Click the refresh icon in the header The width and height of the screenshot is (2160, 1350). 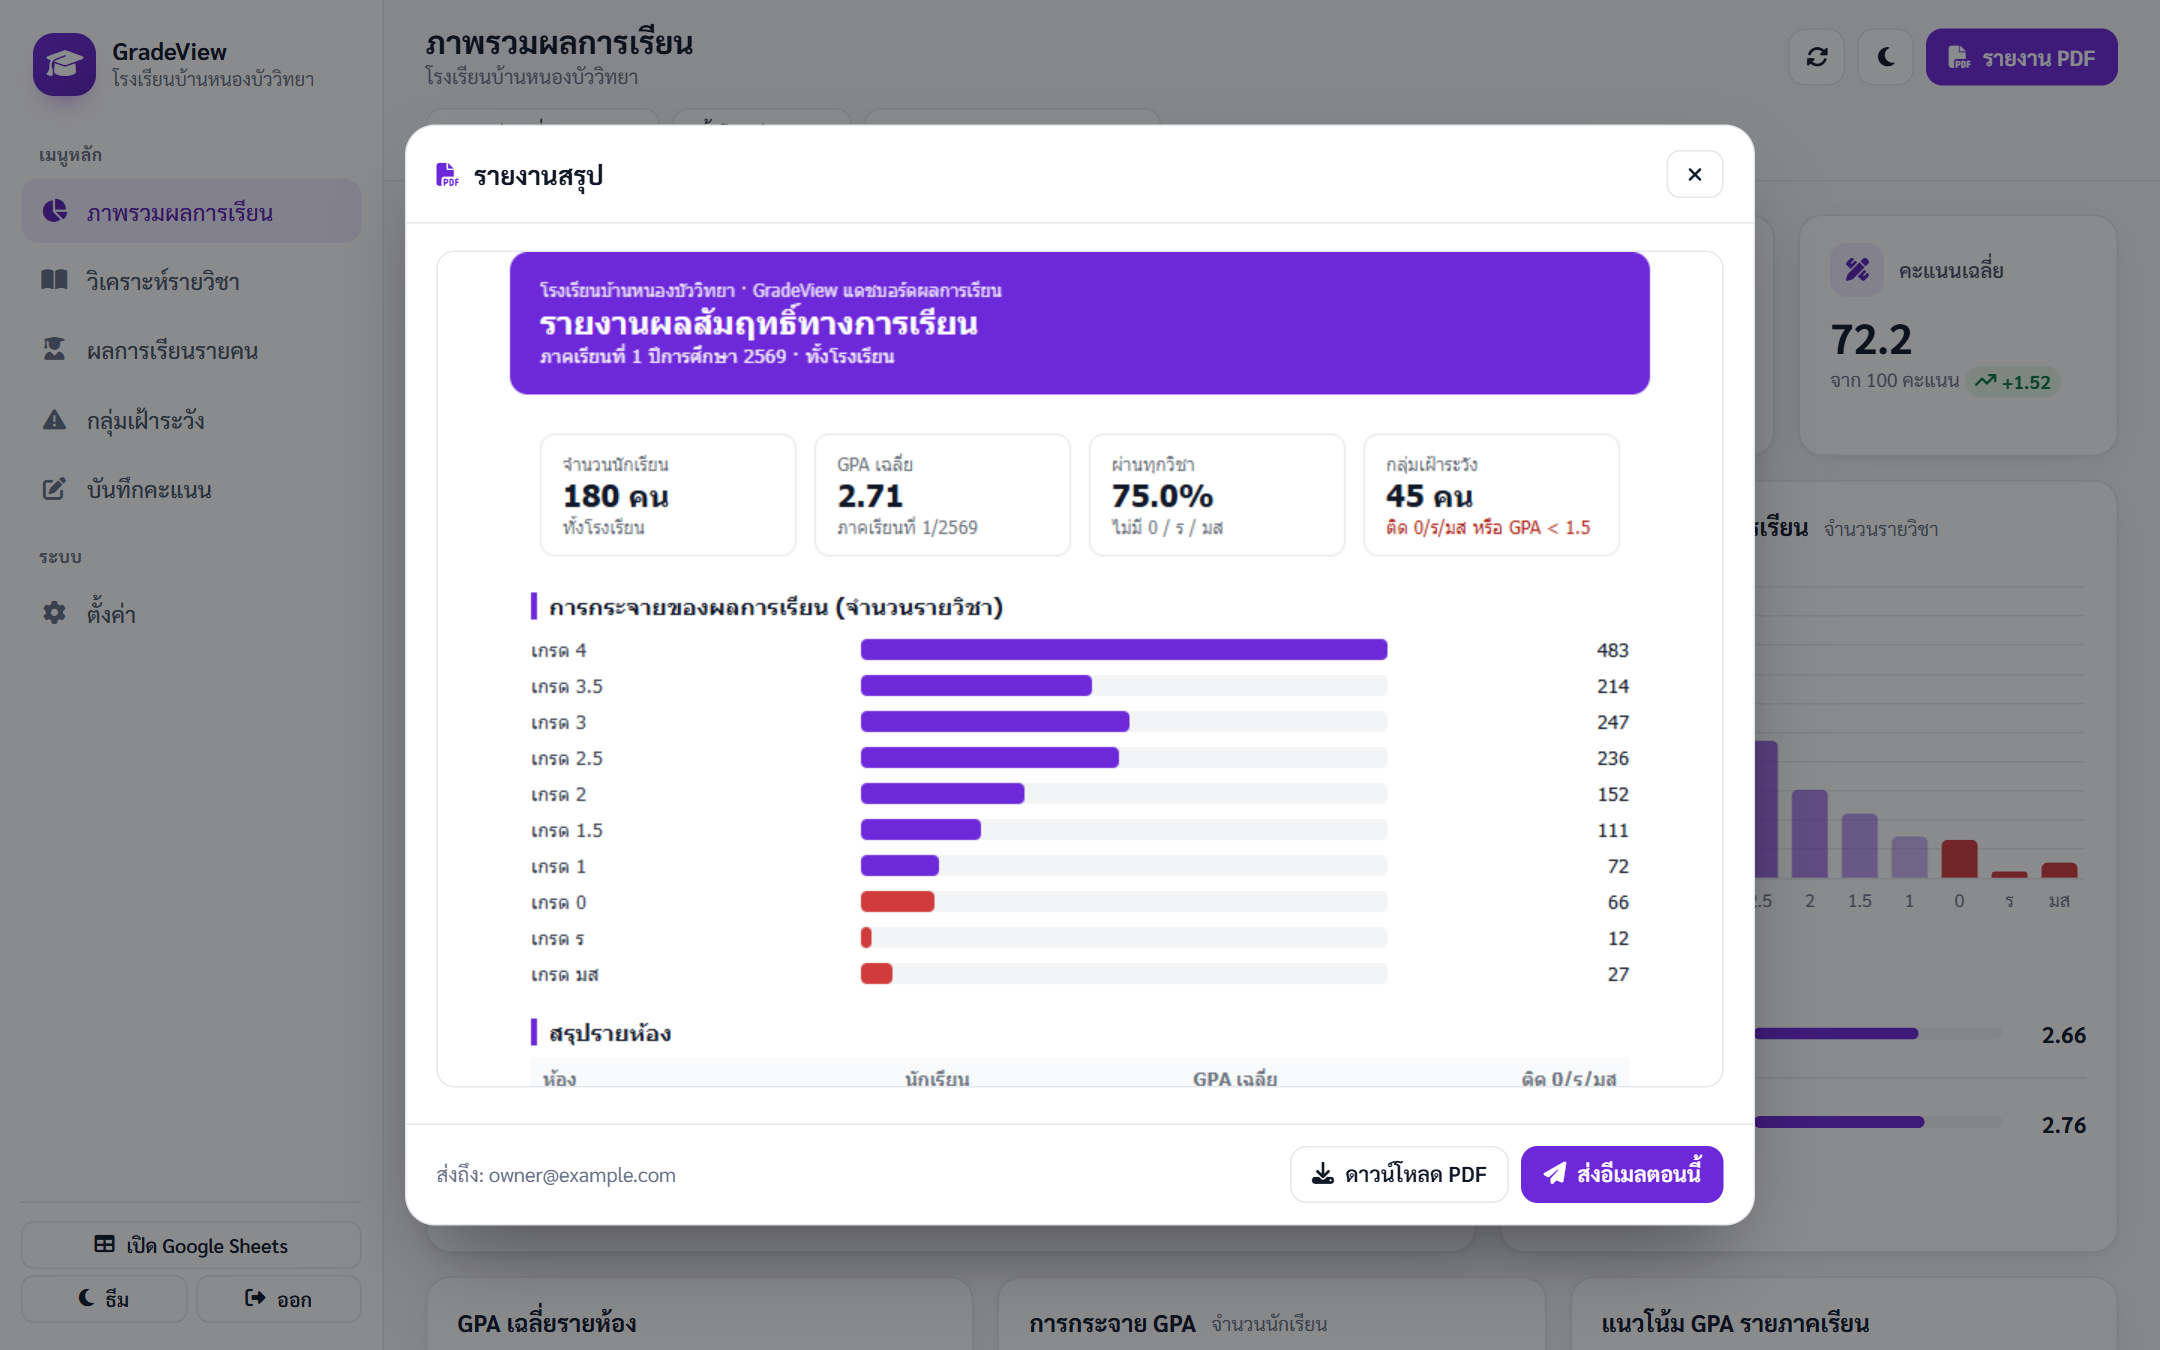1817,57
